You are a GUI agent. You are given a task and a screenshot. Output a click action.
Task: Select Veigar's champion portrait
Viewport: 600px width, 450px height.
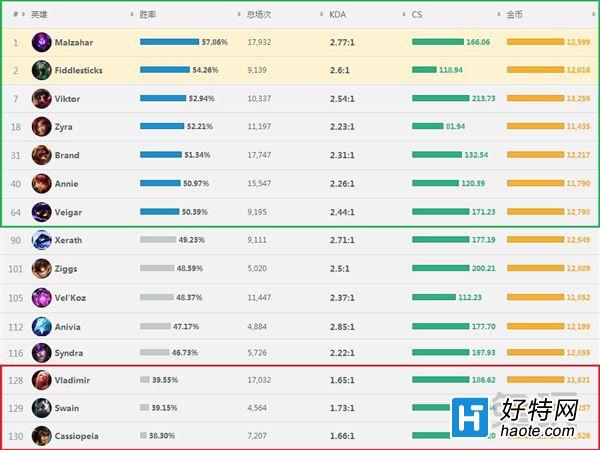click(x=41, y=212)
